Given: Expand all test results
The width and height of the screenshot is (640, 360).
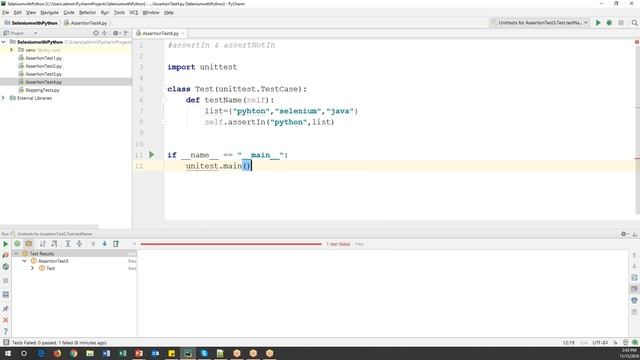Looking at the screenshot, I should coord(68,244).
